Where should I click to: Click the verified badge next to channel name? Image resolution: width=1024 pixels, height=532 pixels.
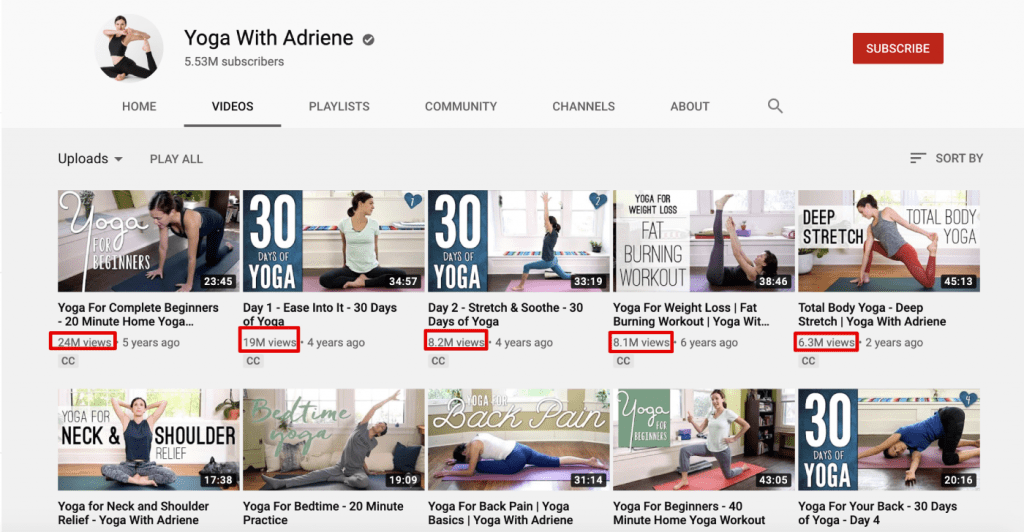[368, 40]
